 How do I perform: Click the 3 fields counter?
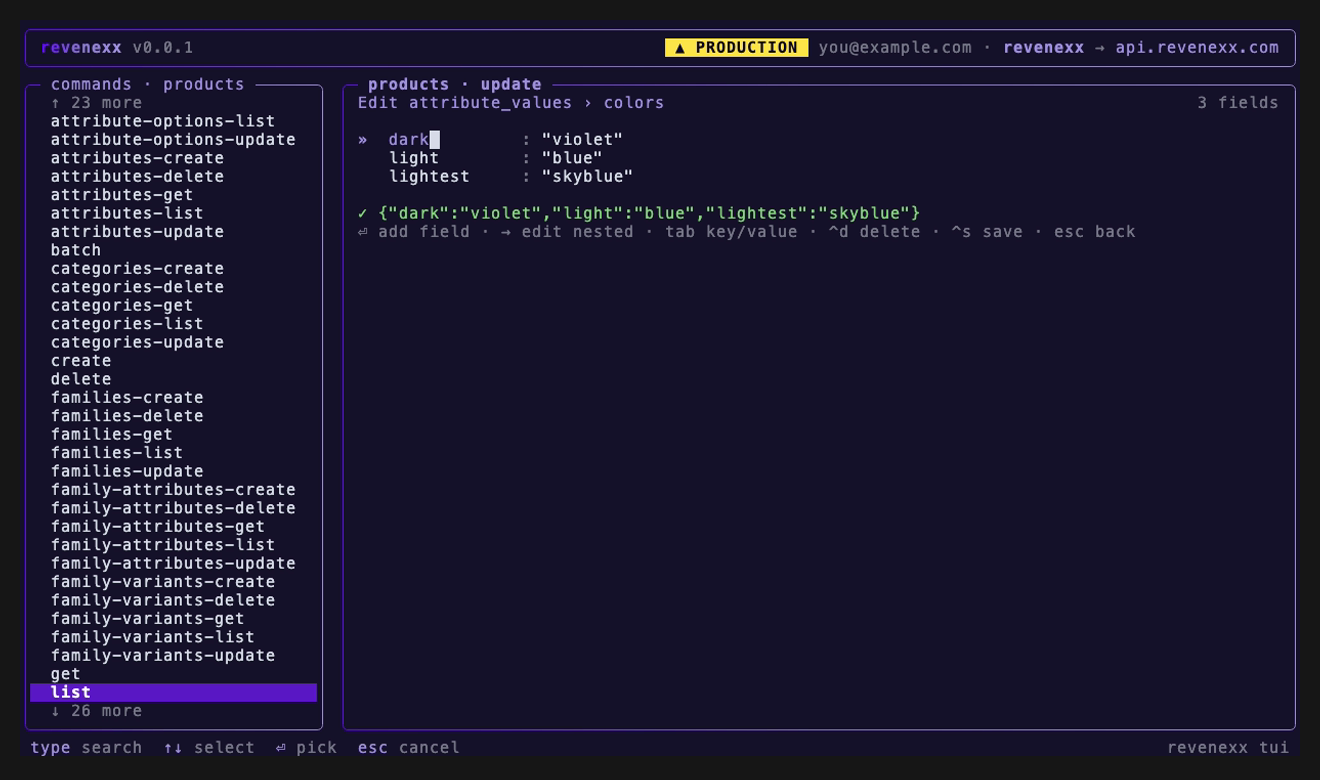tap(1238, 103)
